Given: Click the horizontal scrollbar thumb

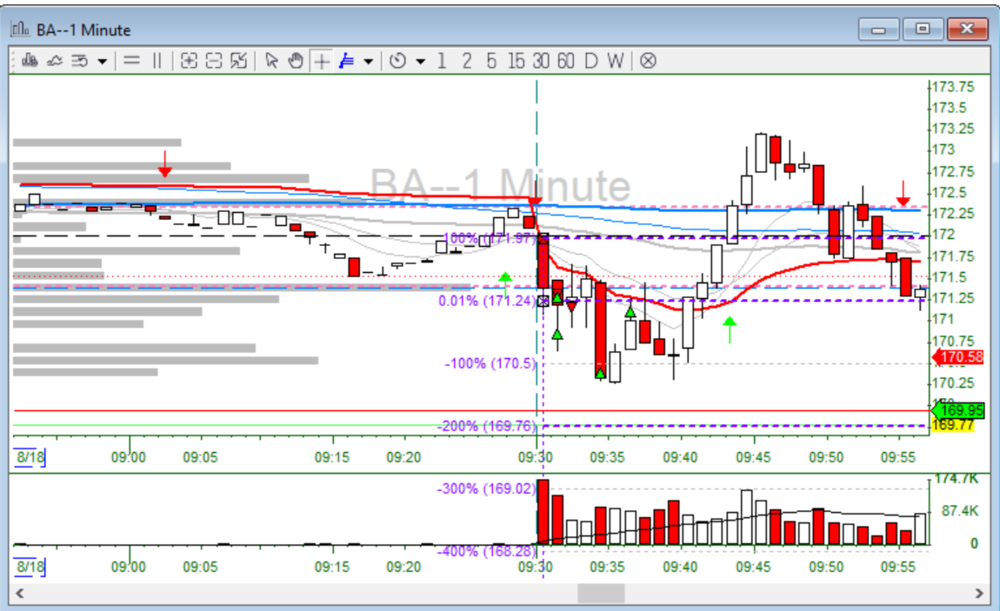Looking at the screenshot, I should coord(601,593).
